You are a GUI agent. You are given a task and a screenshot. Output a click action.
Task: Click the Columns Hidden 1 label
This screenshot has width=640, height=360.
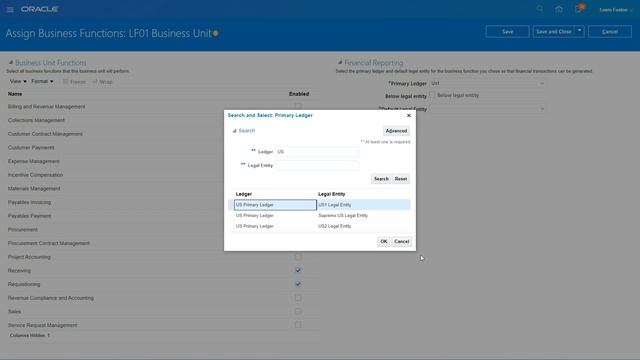coord(30,336)
